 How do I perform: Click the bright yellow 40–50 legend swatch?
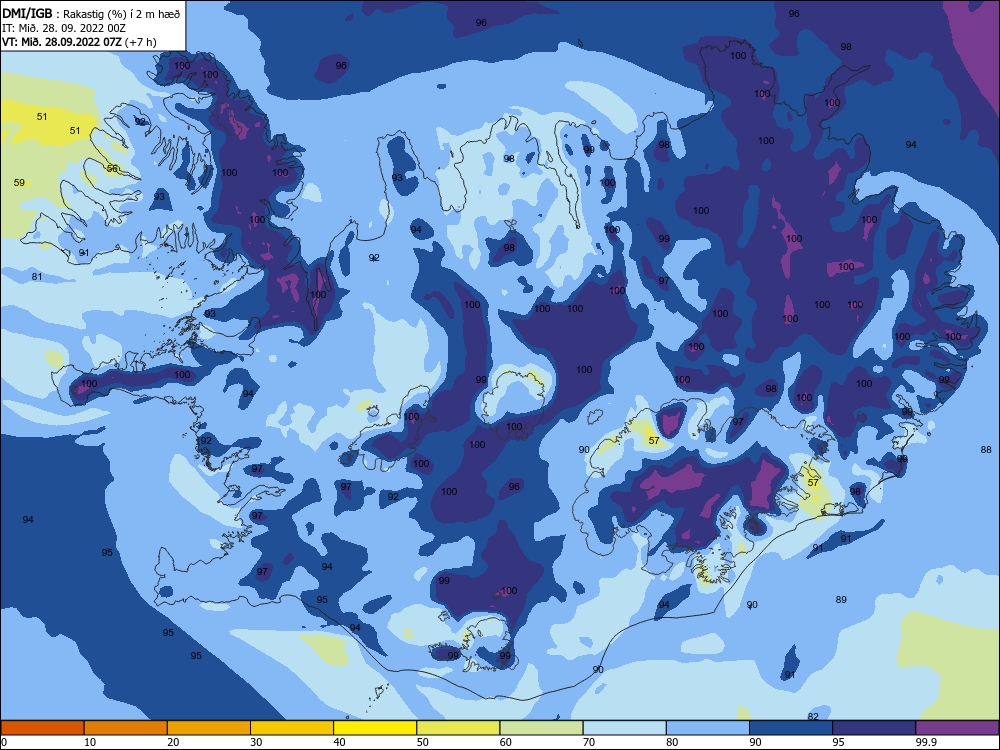pyautogui.click(x=375, y=728)
